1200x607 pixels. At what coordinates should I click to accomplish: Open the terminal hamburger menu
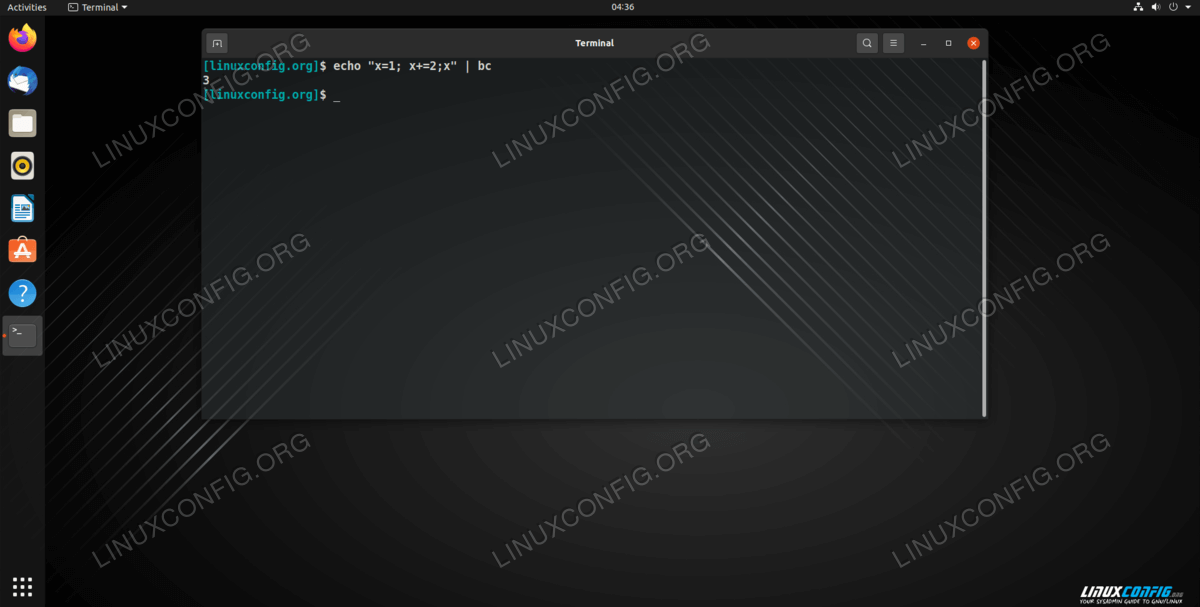tap(893, 43)
